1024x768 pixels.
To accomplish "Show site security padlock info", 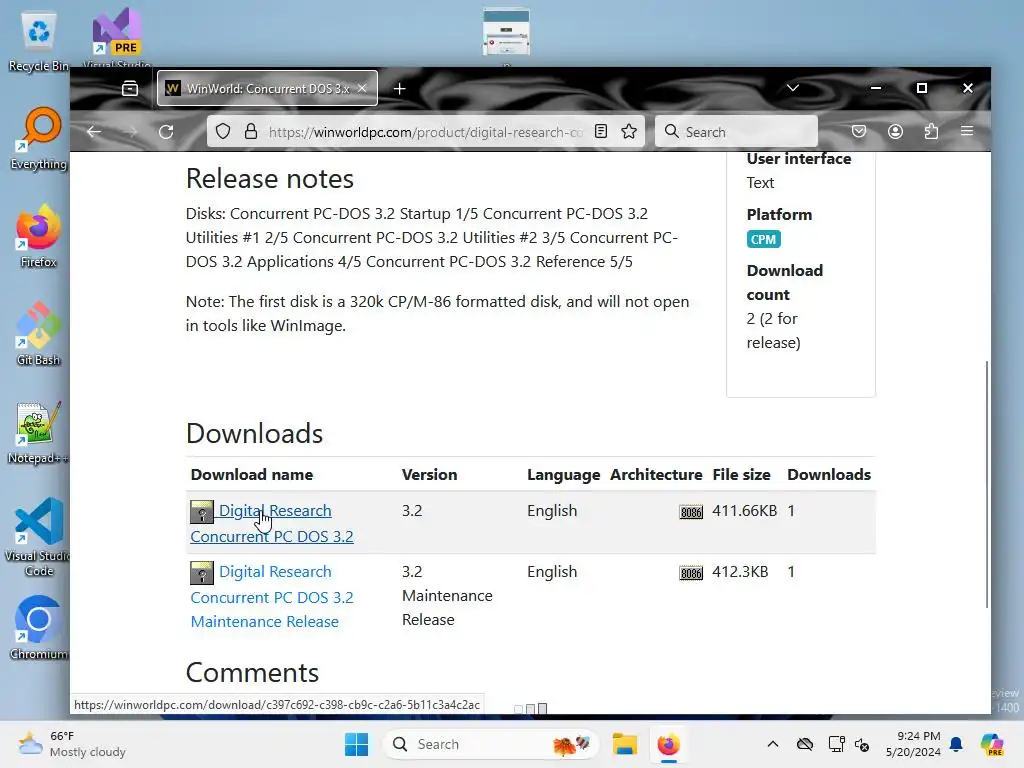I will [251, 132].
